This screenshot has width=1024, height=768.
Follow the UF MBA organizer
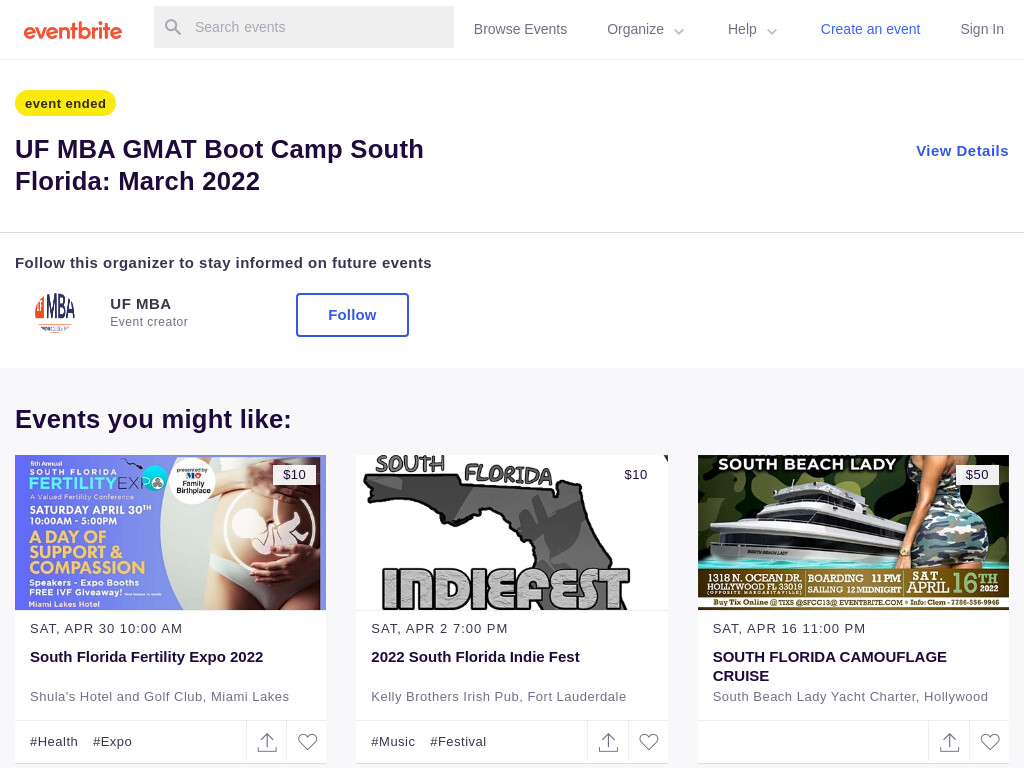(352, 315)
